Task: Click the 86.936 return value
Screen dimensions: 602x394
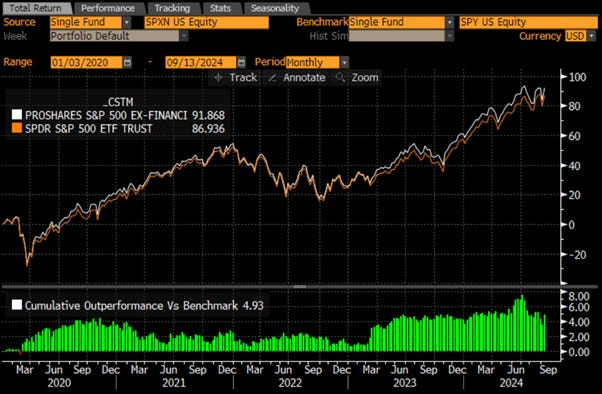Action: (x=208, y=128)
